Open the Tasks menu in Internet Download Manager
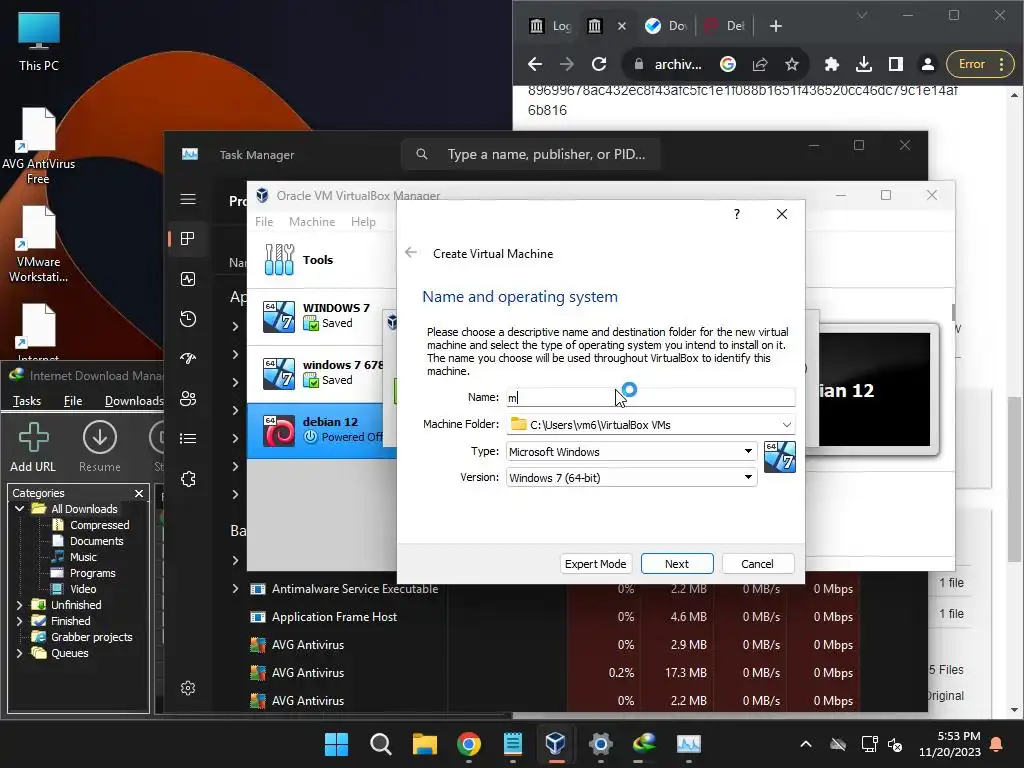 click(x=27, y=400)
